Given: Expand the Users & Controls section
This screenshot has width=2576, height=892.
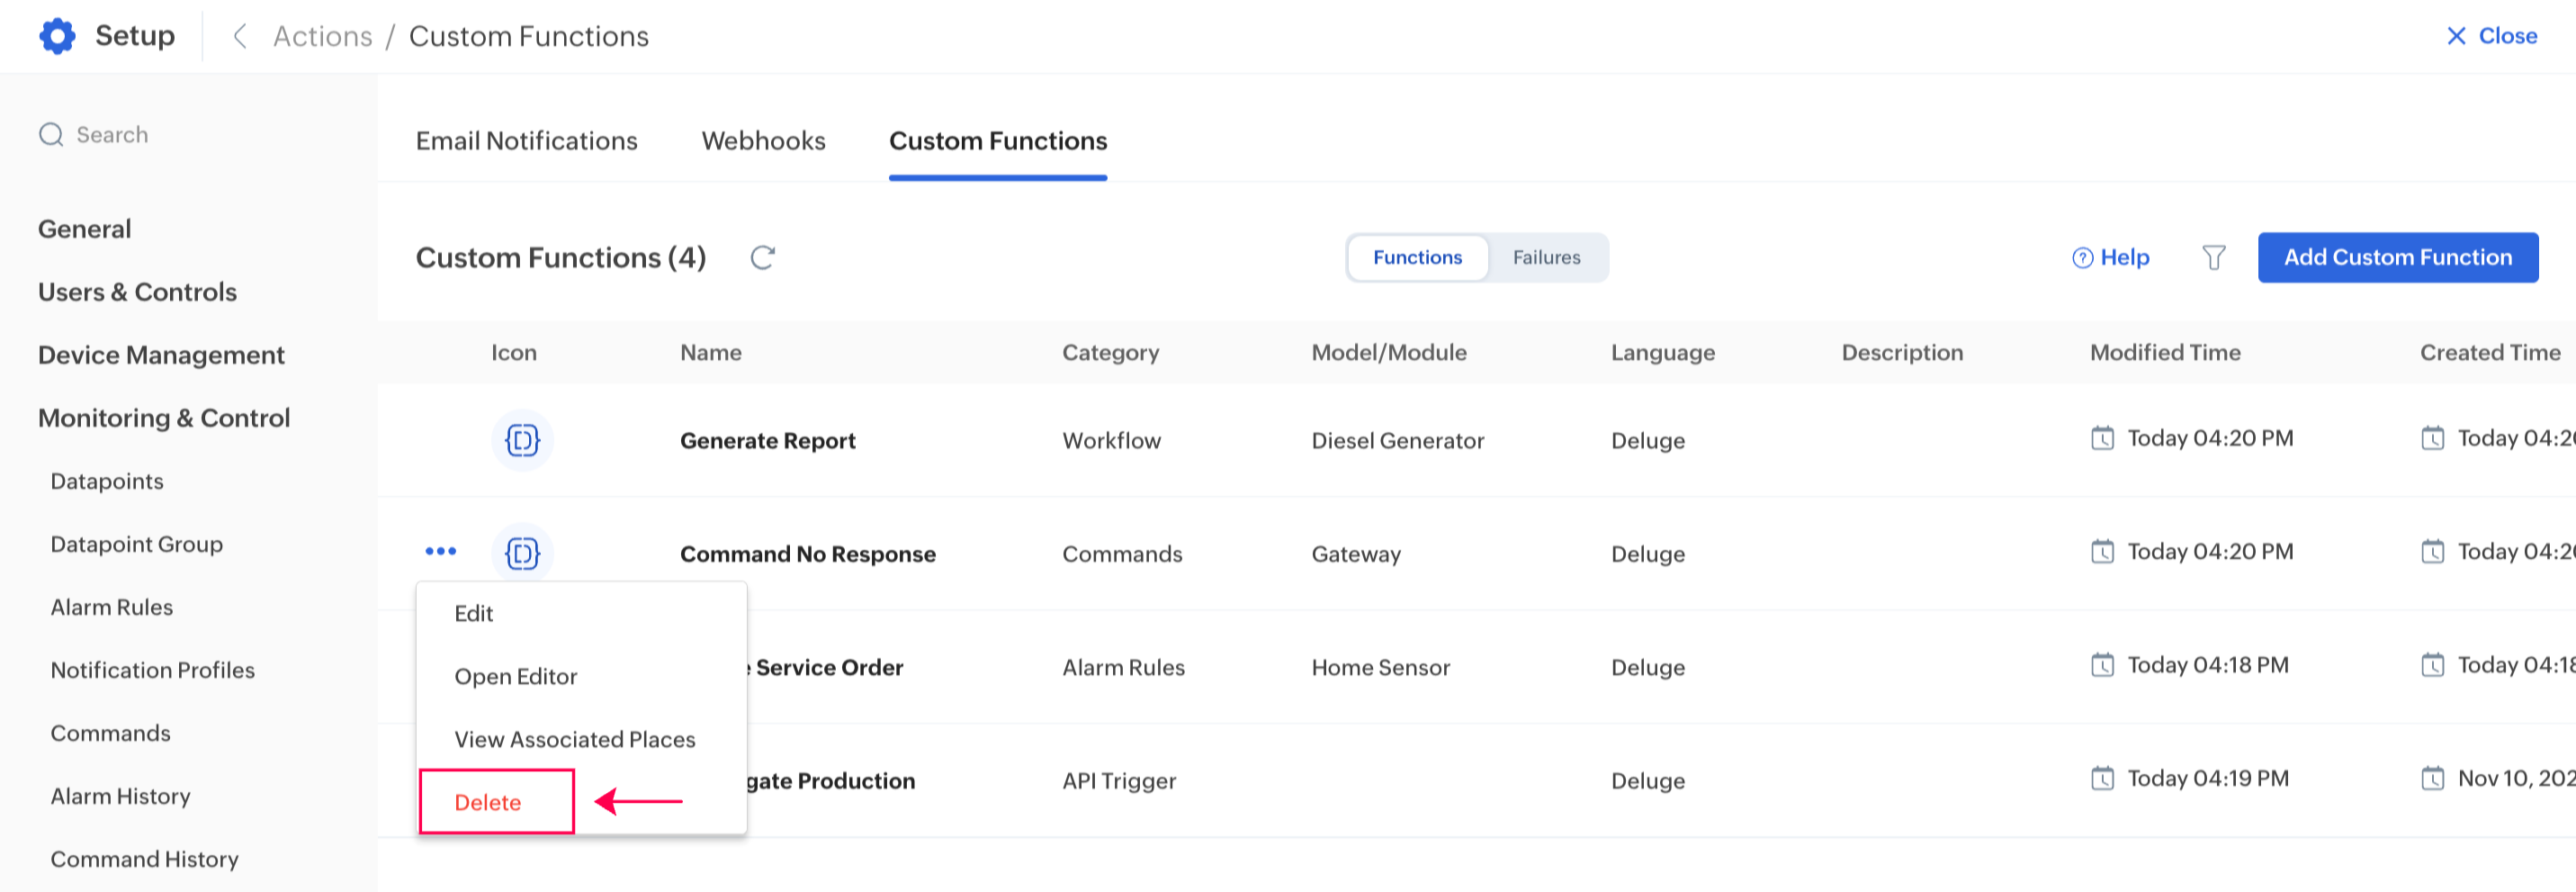Looking at the screenshot, I should [137, 292].
